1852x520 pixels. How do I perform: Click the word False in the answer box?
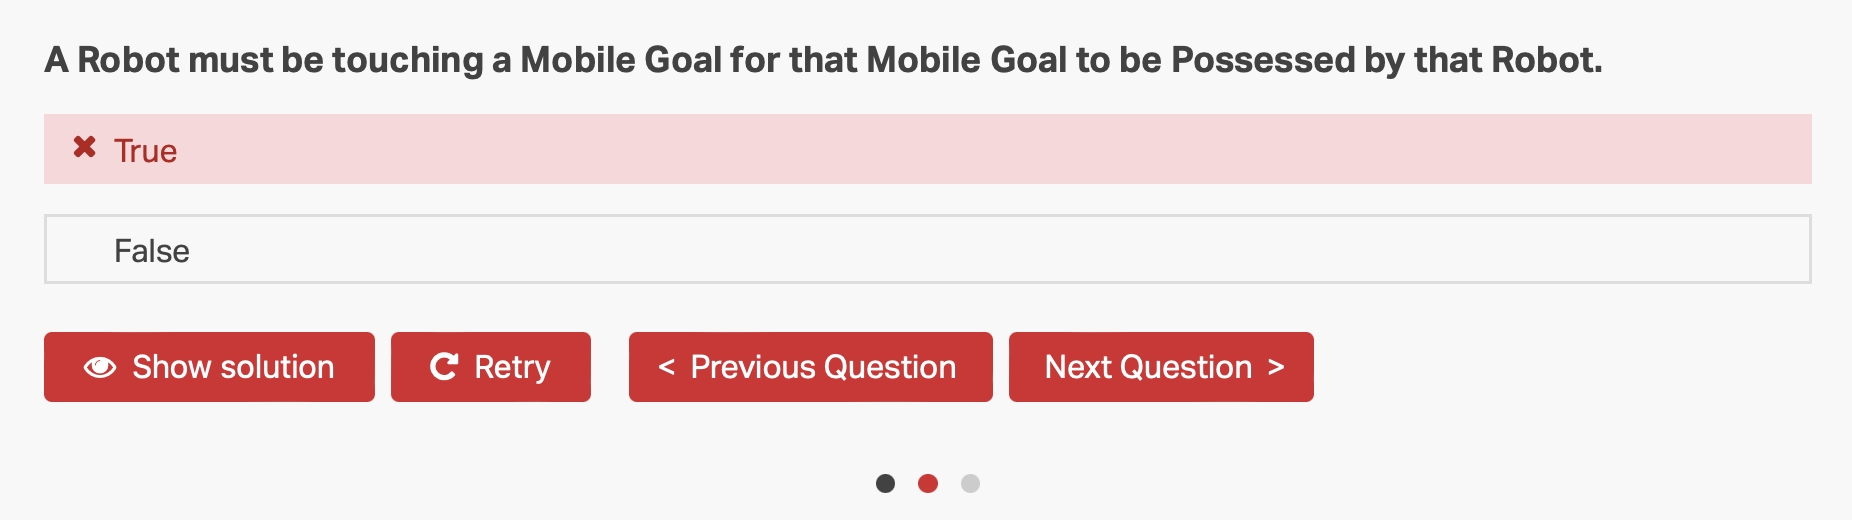(152, 250)
